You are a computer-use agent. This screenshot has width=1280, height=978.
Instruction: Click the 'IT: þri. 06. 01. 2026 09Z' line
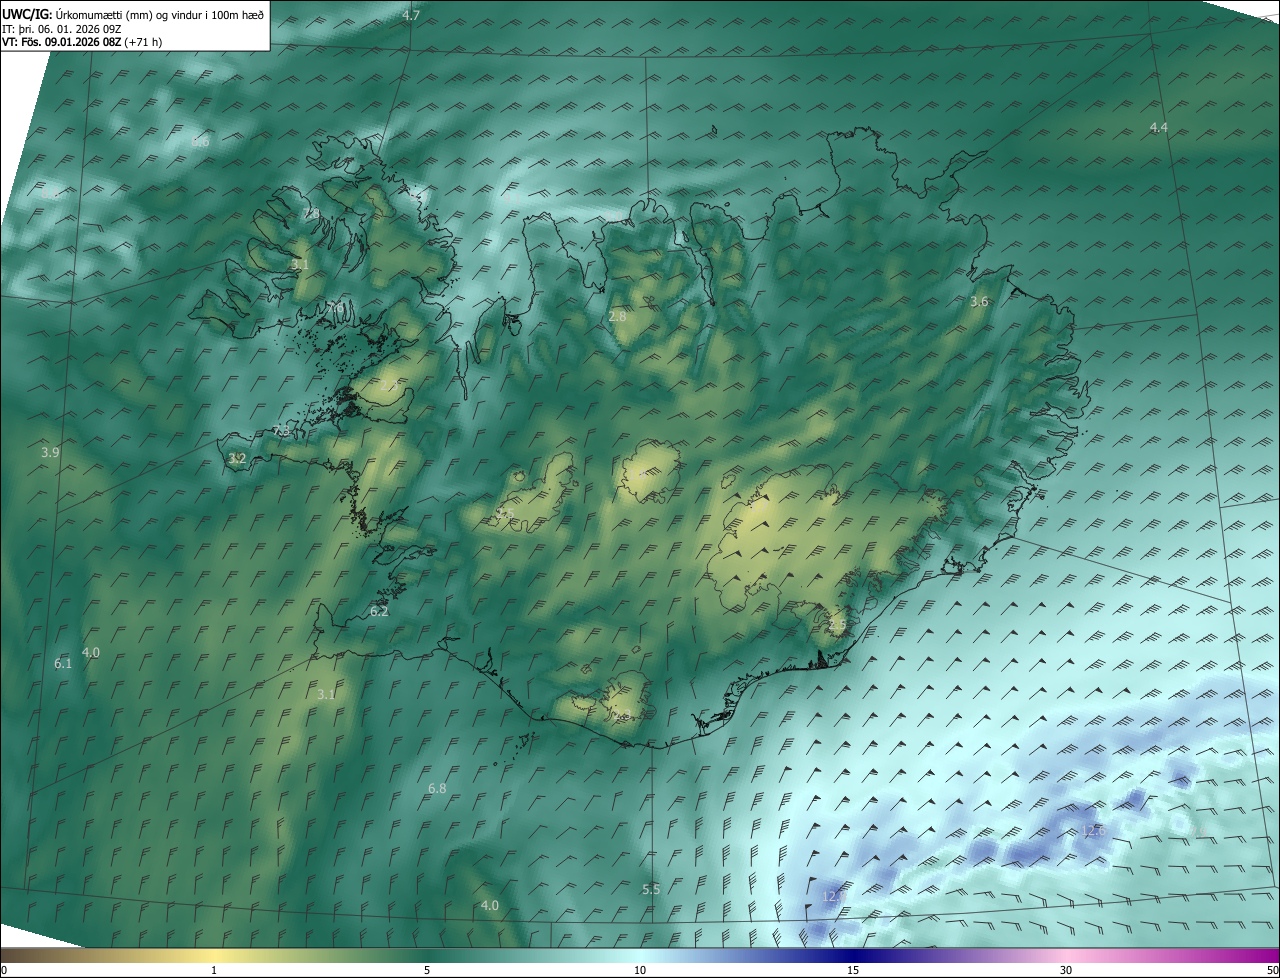pyautogui.click(x=62, y=29)
